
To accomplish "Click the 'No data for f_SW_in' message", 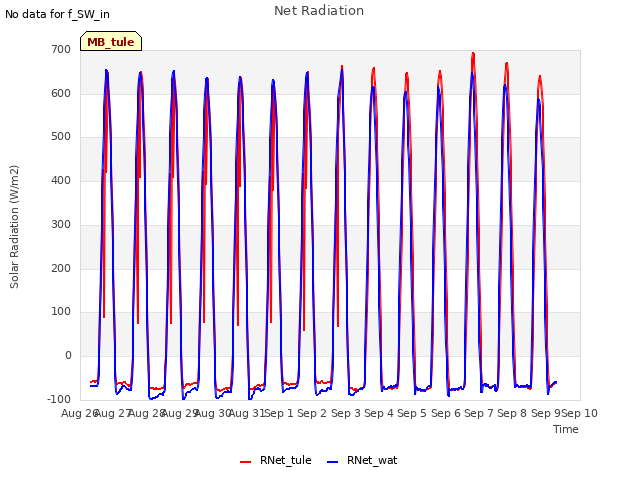I will (x=57, y=14).
